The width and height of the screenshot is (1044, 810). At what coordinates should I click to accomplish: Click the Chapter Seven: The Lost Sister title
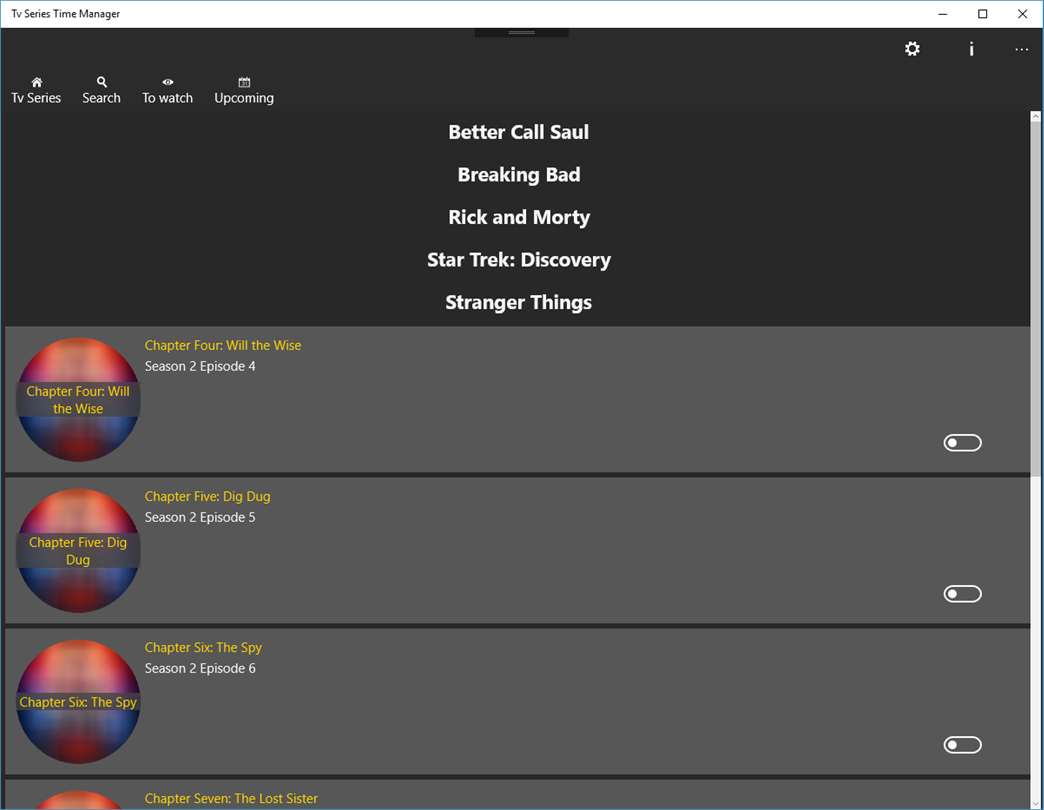tap(231, 799)
